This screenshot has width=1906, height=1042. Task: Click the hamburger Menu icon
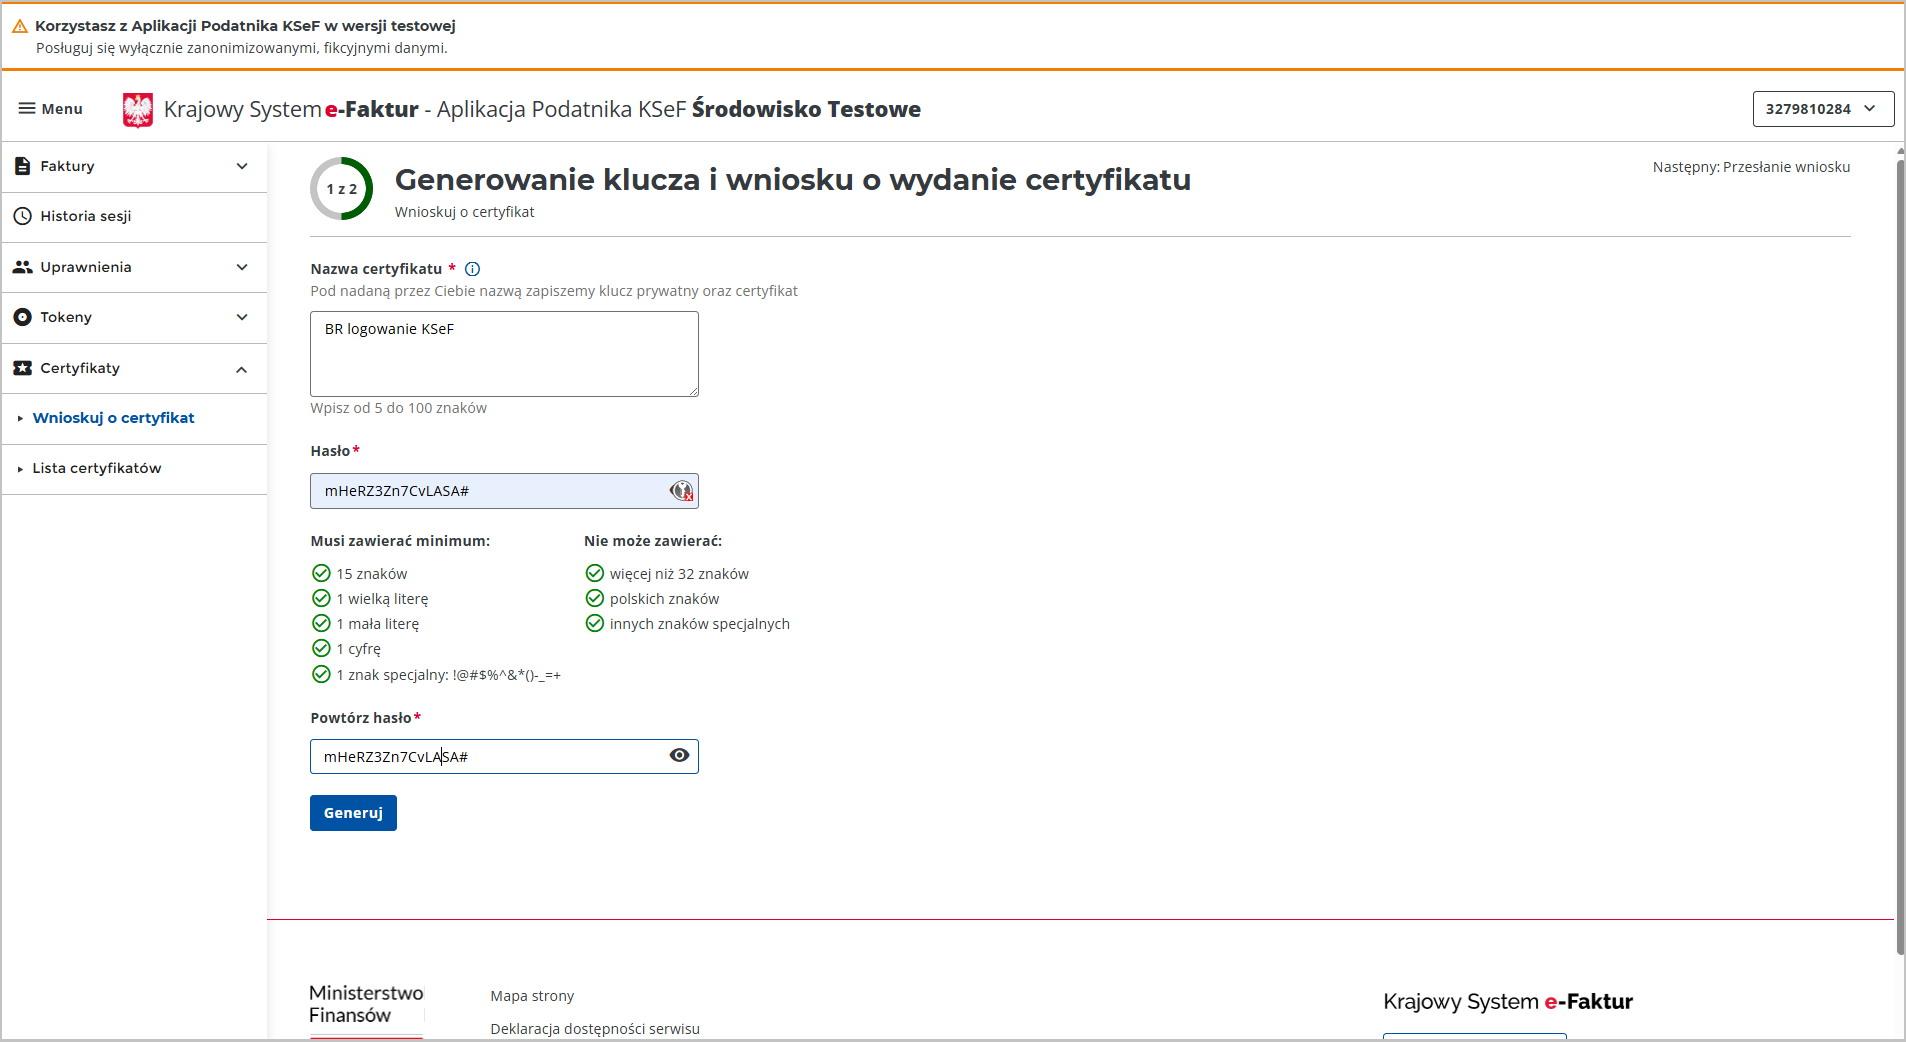[x=27, y=108]
